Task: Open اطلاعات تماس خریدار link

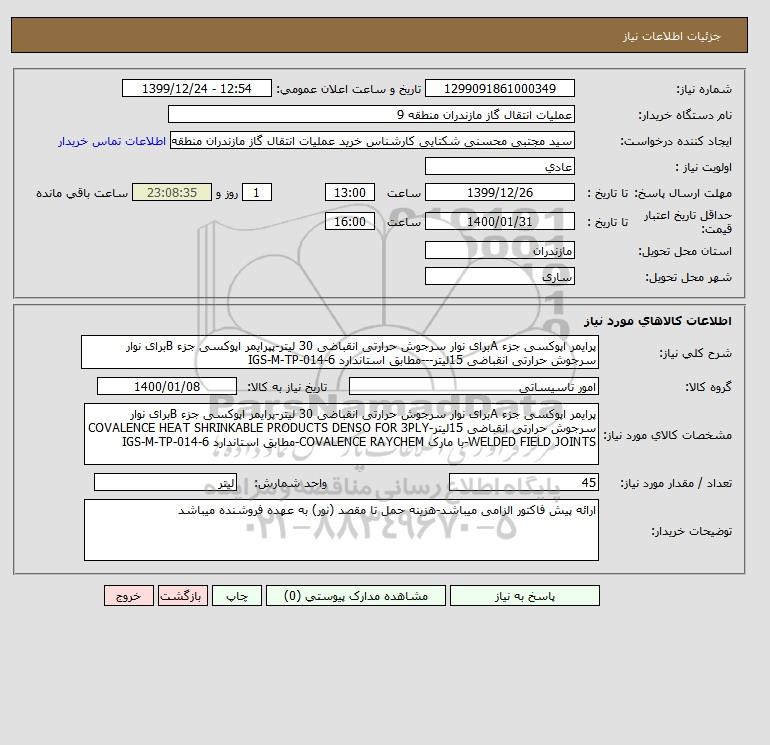Action: (112, 141)
